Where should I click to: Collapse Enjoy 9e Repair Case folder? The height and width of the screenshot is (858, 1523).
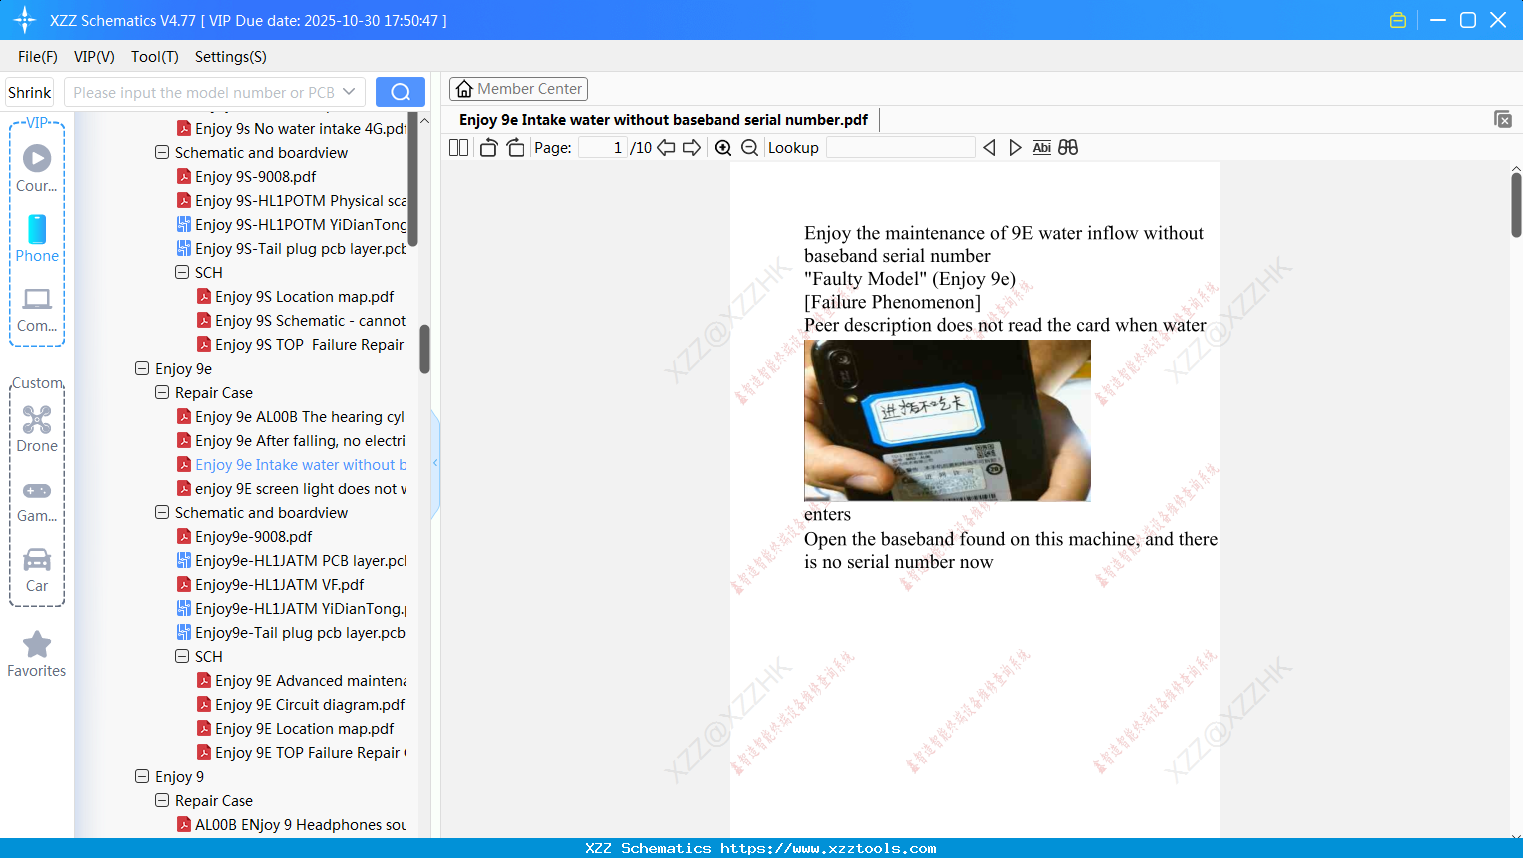coord(162,392)
